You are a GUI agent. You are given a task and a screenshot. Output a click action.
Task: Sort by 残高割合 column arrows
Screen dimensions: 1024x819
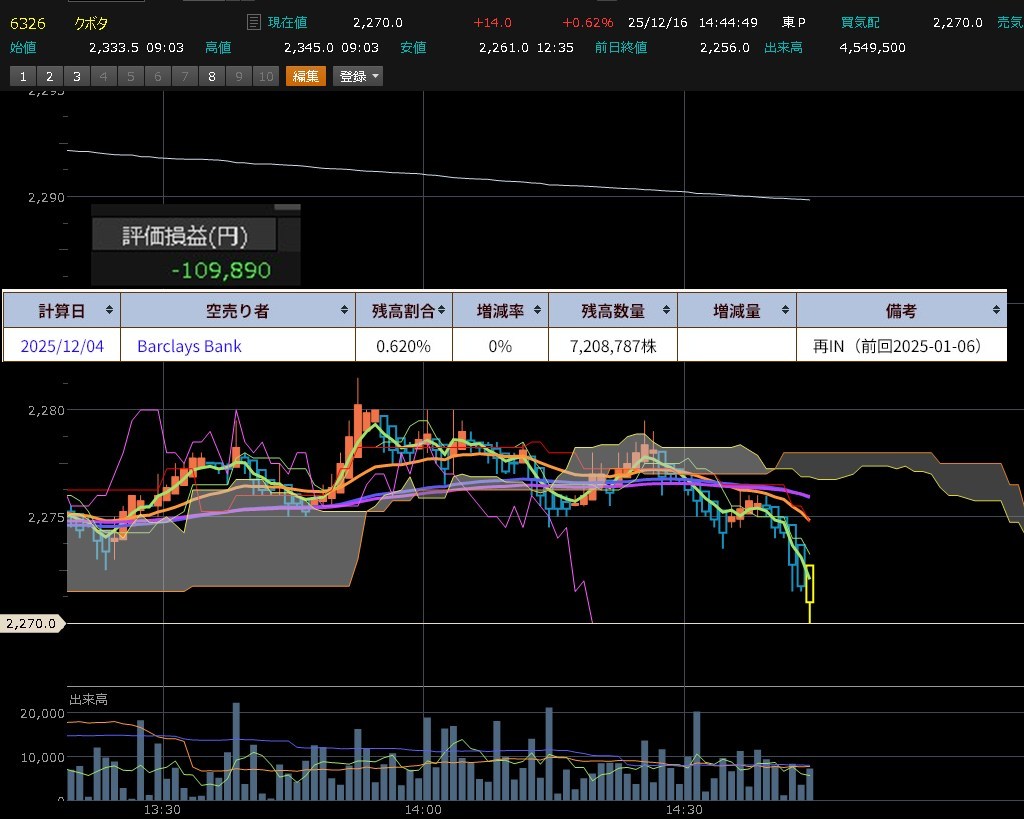(x=443, y=310)
